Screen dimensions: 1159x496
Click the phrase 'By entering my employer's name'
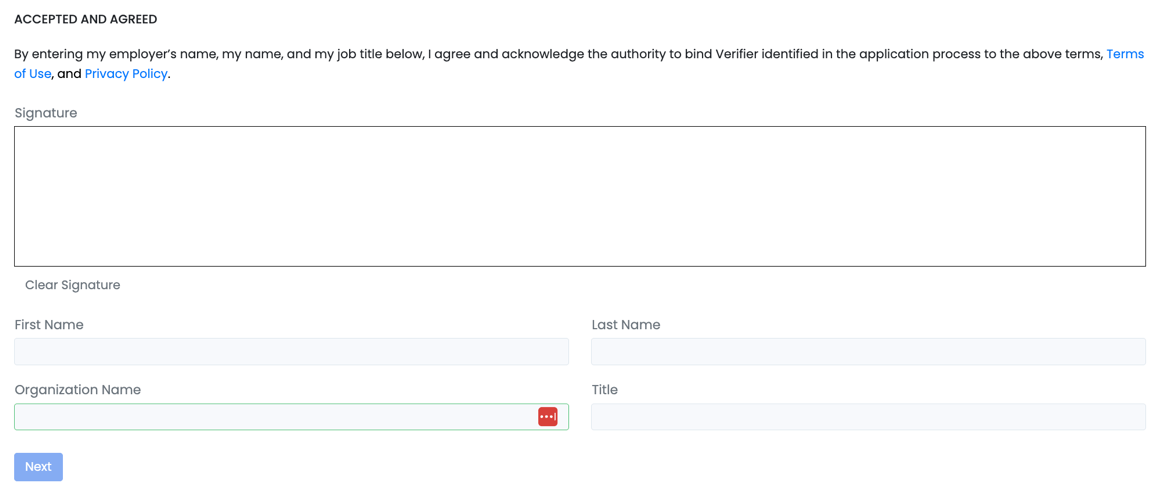point(112,54)
